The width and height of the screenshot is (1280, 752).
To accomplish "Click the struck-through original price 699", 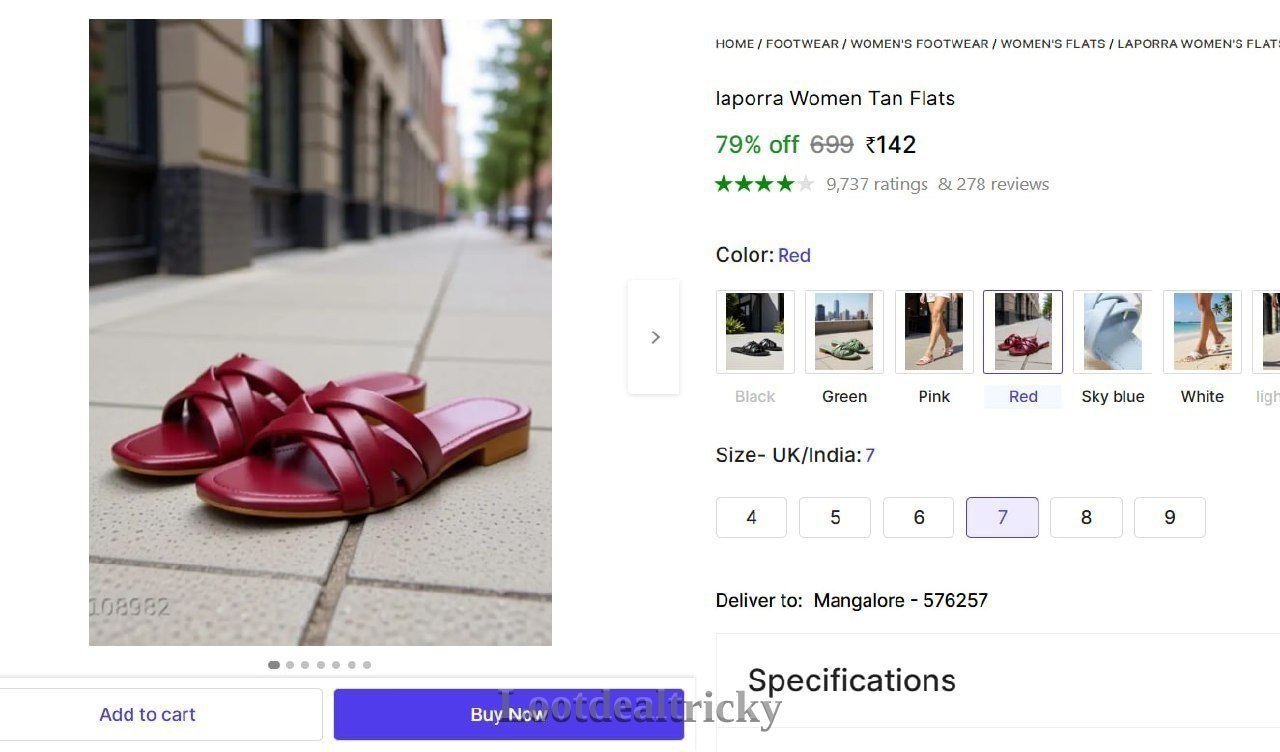I will [832, 145].
